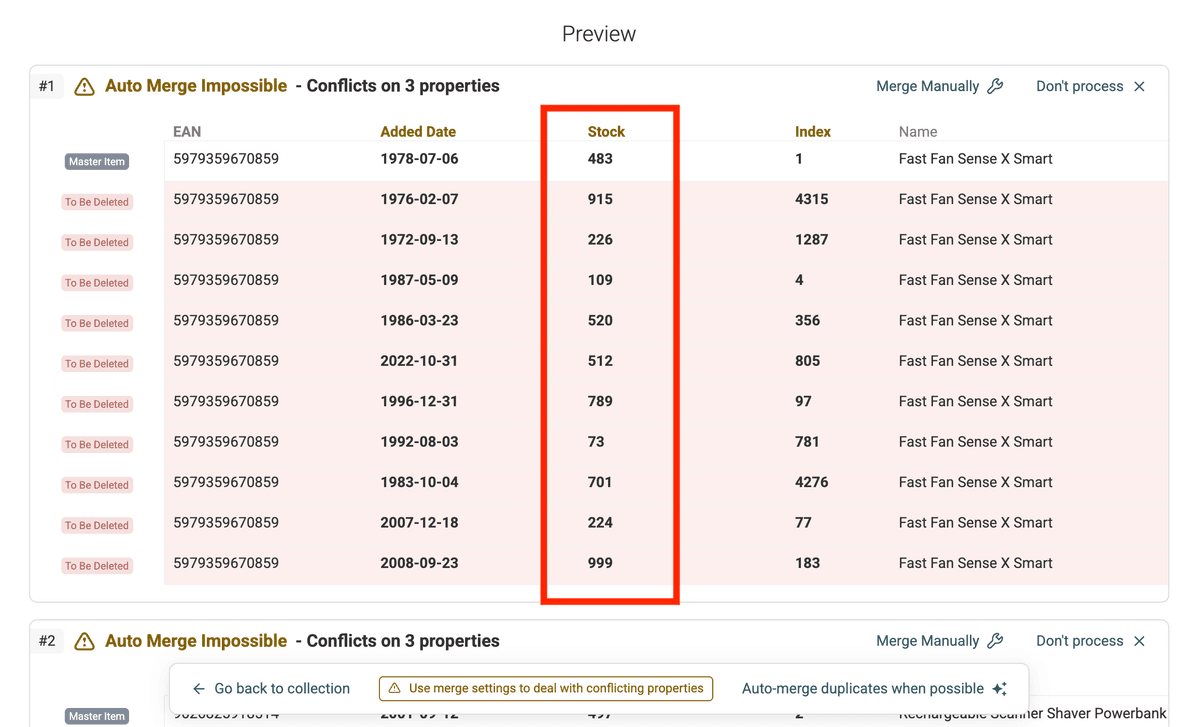Click the Name in the Master Item row
Viewport: 1200px width, 727px height.
point(975,159)
